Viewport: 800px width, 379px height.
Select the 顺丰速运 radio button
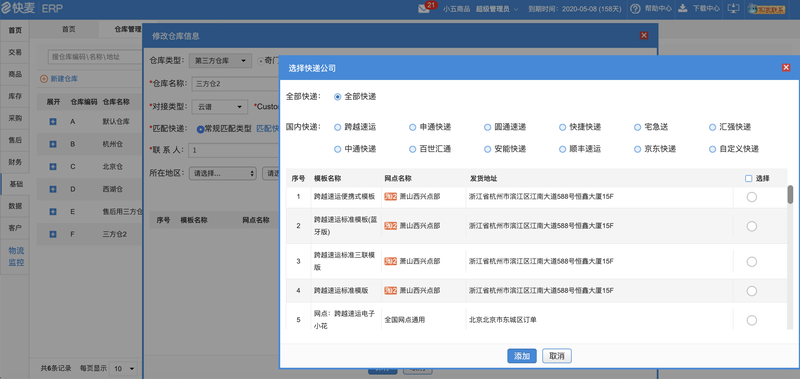[x=562, y=149]
